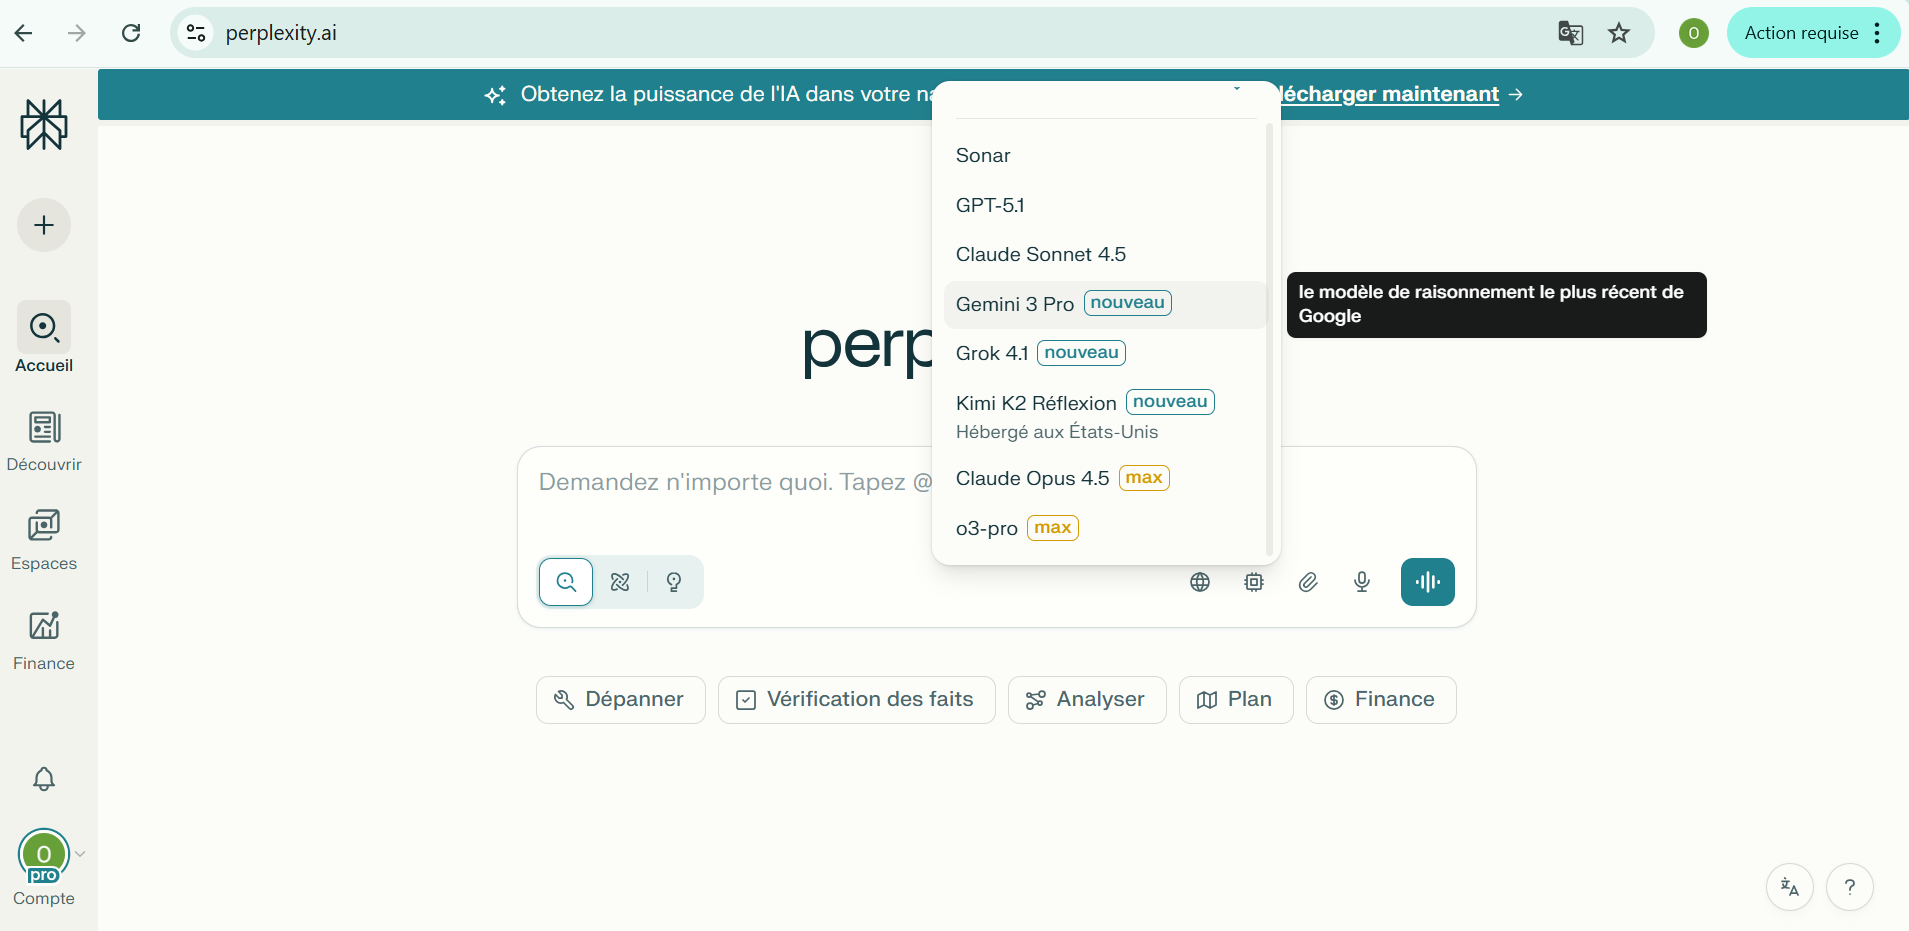Click the attach file paperclip icon
The image size is (1909, 931).
[1308, 582]
